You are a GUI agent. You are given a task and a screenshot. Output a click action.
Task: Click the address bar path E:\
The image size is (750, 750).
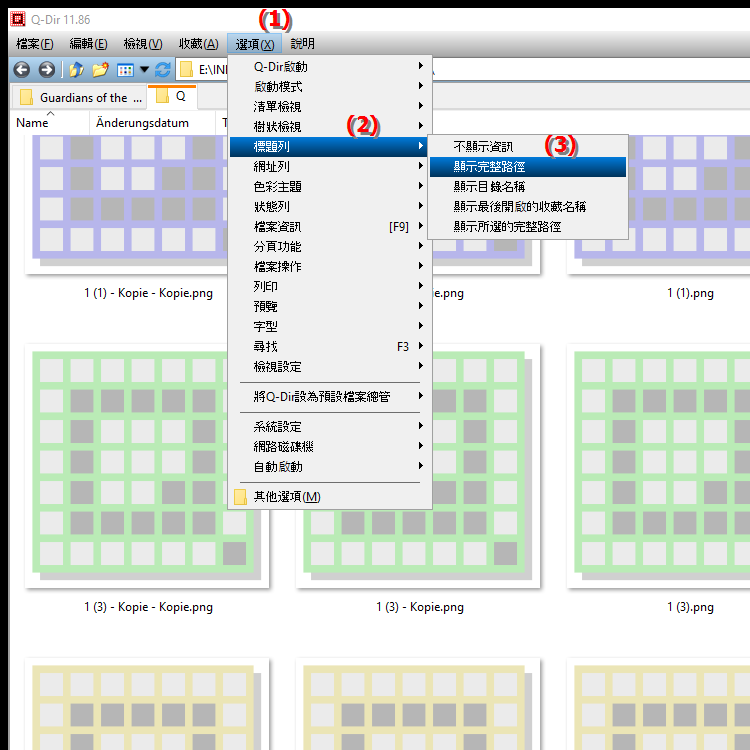tap(213, 70)
